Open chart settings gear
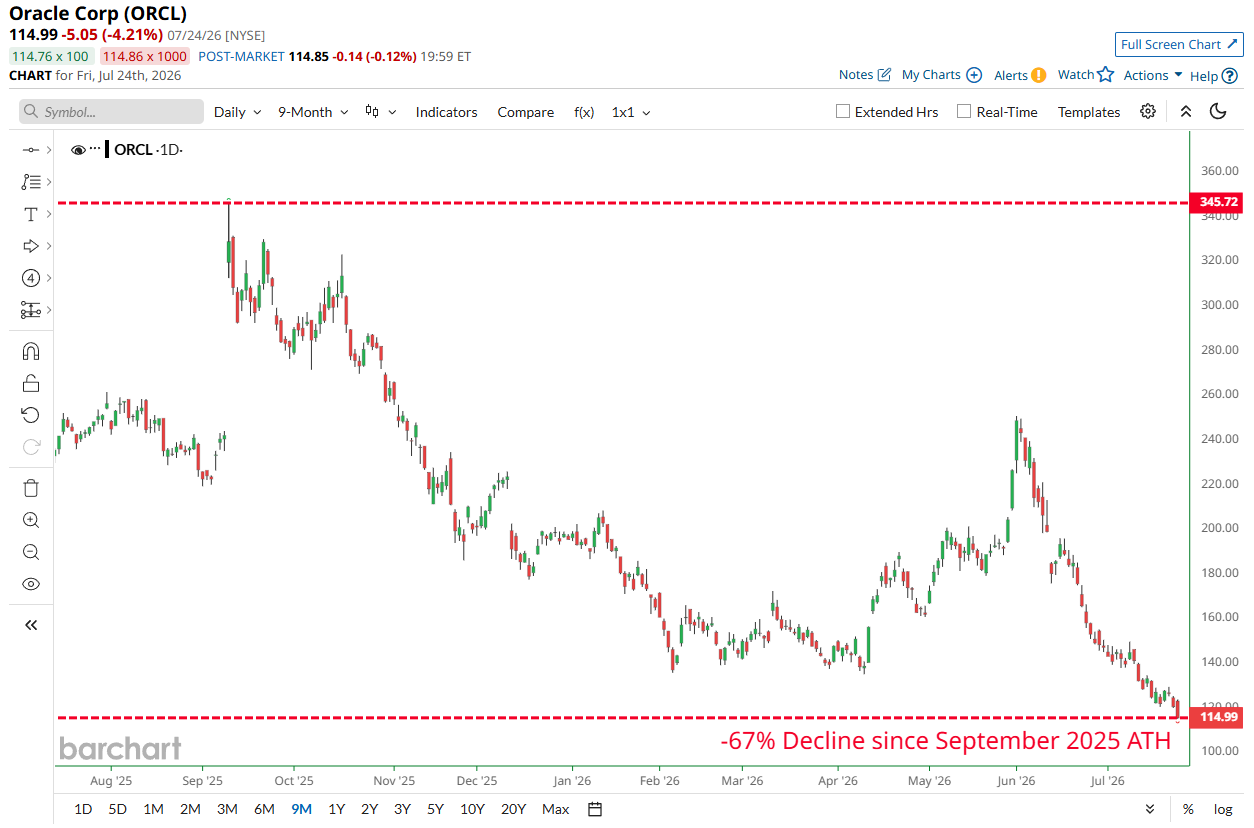This screenshot has width=1254, height=828. click(x=1148, y=112)
